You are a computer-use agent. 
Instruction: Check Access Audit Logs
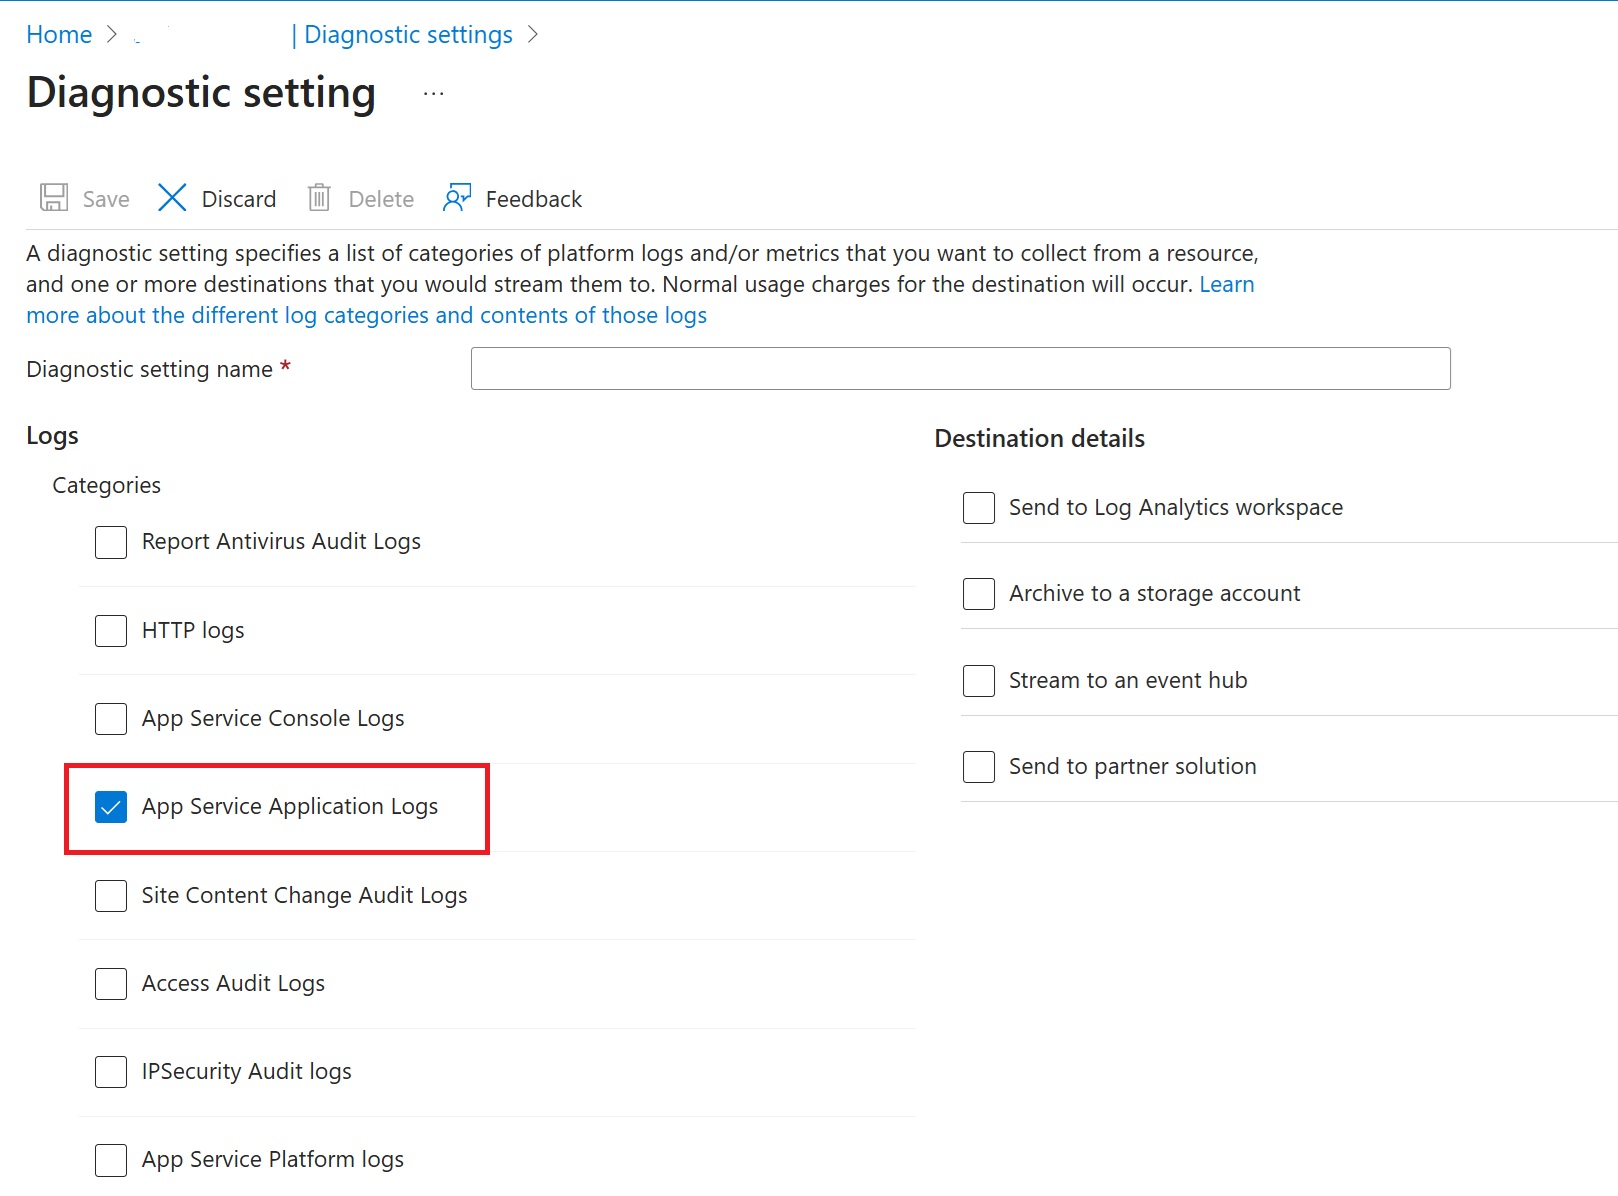(110, 984)
